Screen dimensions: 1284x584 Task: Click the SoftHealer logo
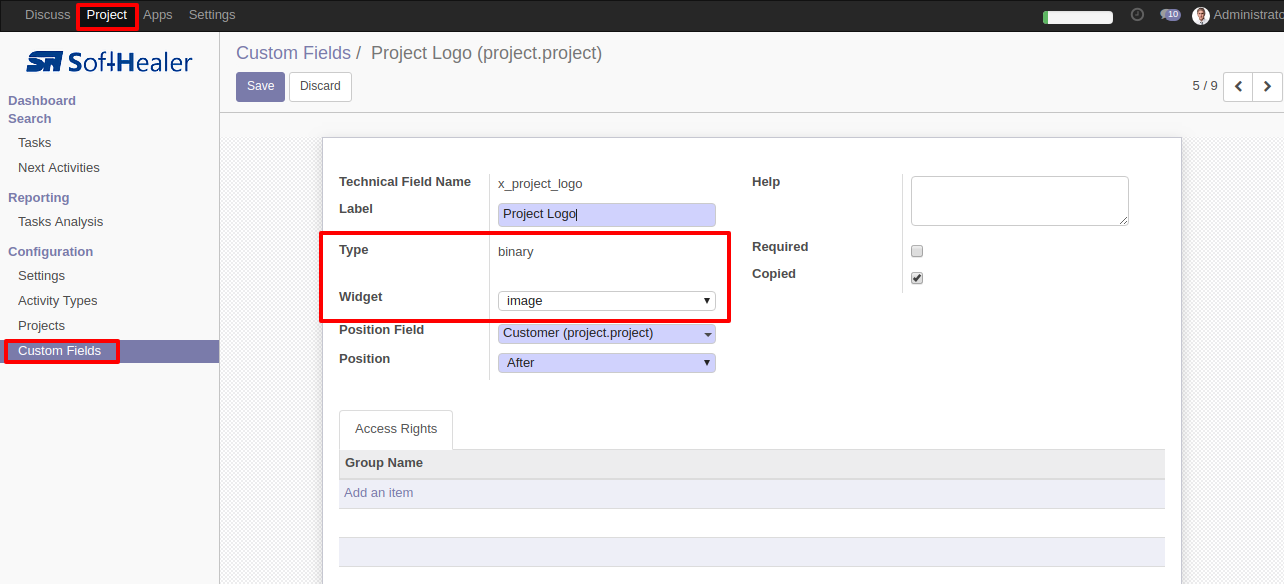(109, 62)
